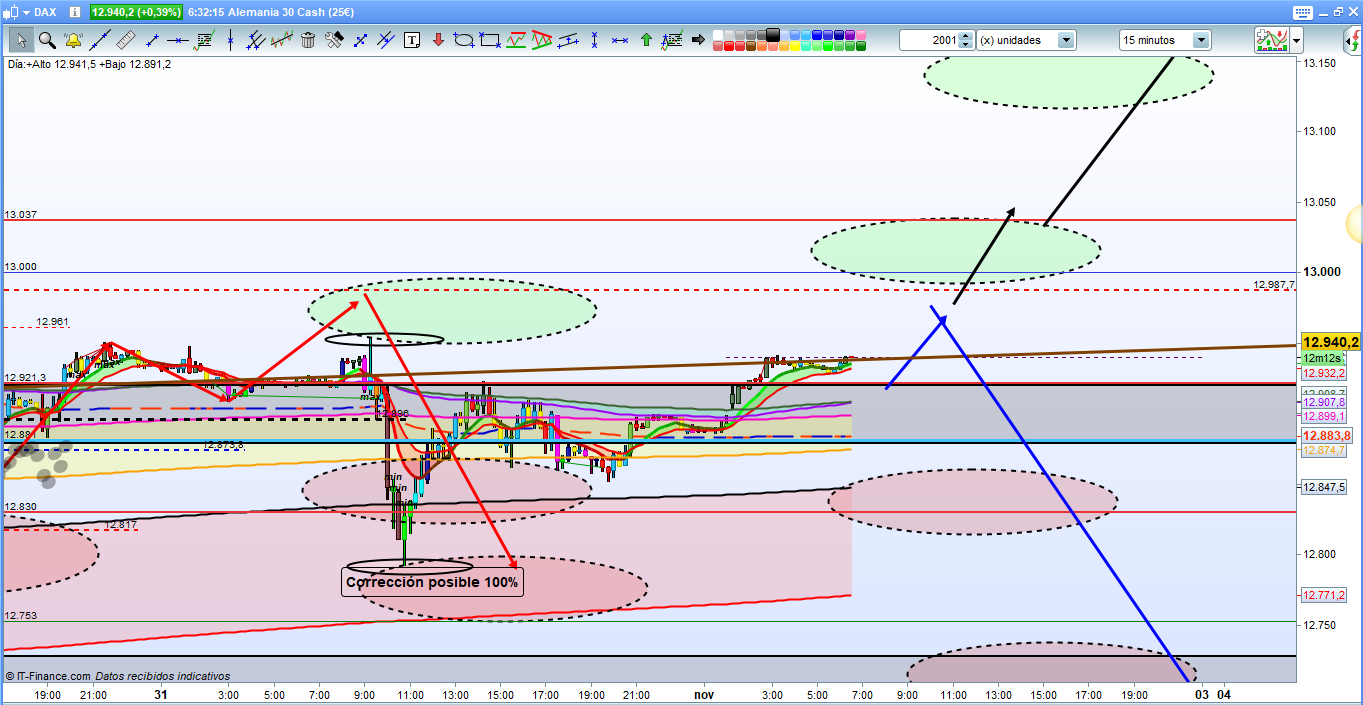This screenshot has width=1363, height=705.
Task: Click the trash can delete icon
Action: point(308,40)
